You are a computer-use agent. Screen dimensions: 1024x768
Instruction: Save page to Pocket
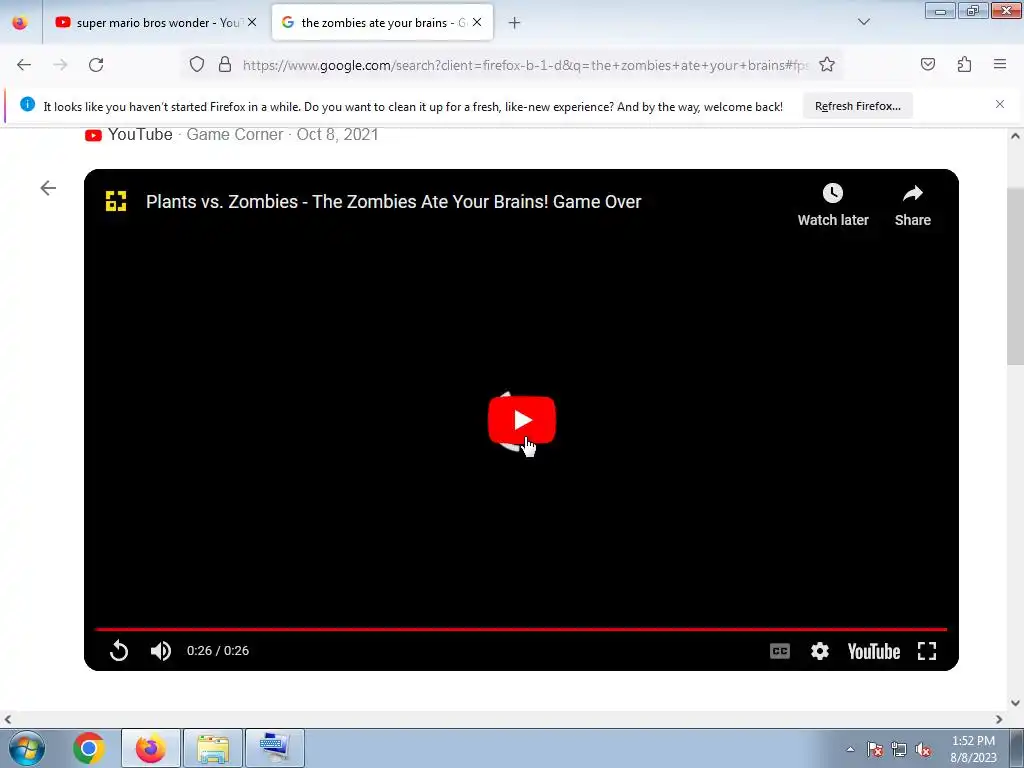click(x=927, y=65)
